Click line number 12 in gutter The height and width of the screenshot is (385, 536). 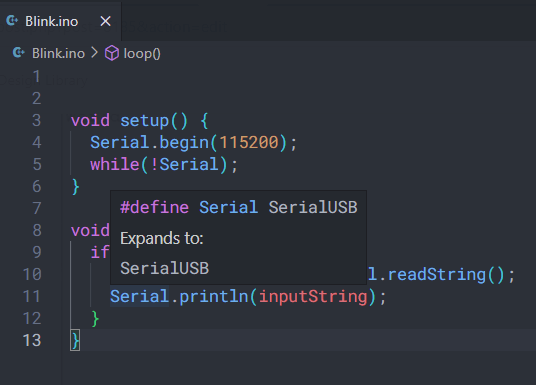(32, 318)
